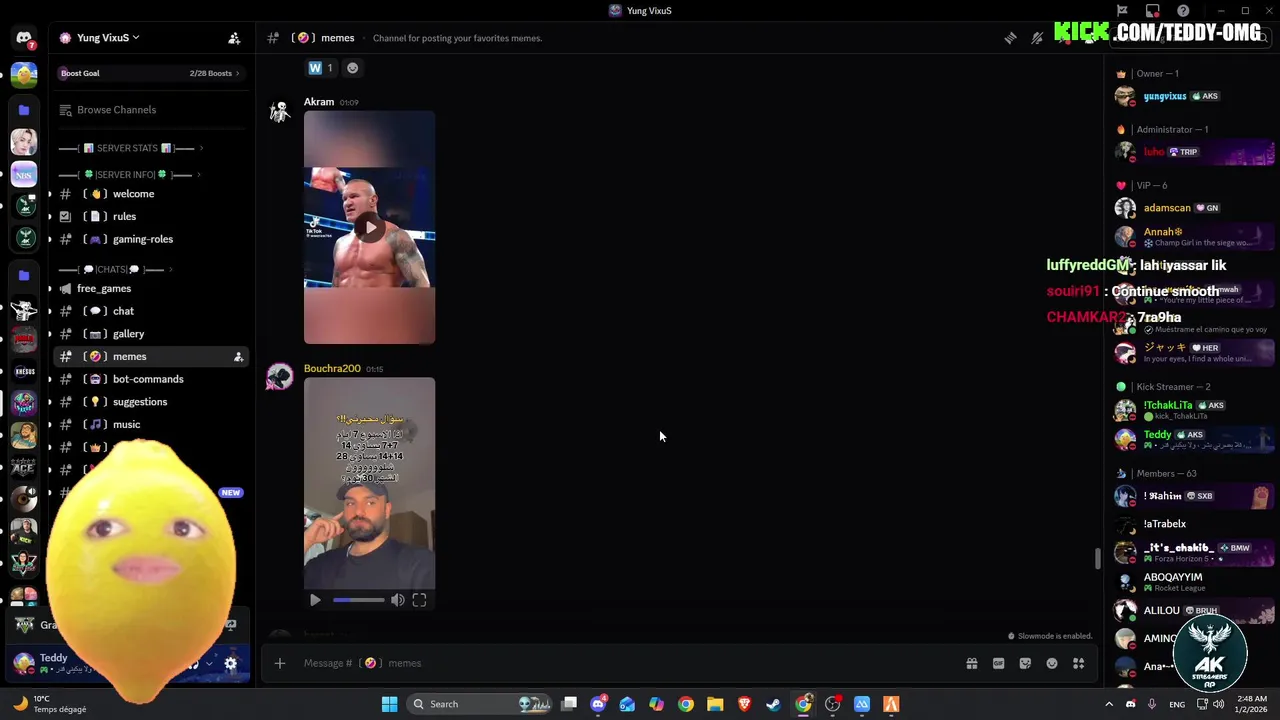This screenshot has width=1280, height=720.
Task: Open member !TchakLiTa profile
Action: 1194,409
